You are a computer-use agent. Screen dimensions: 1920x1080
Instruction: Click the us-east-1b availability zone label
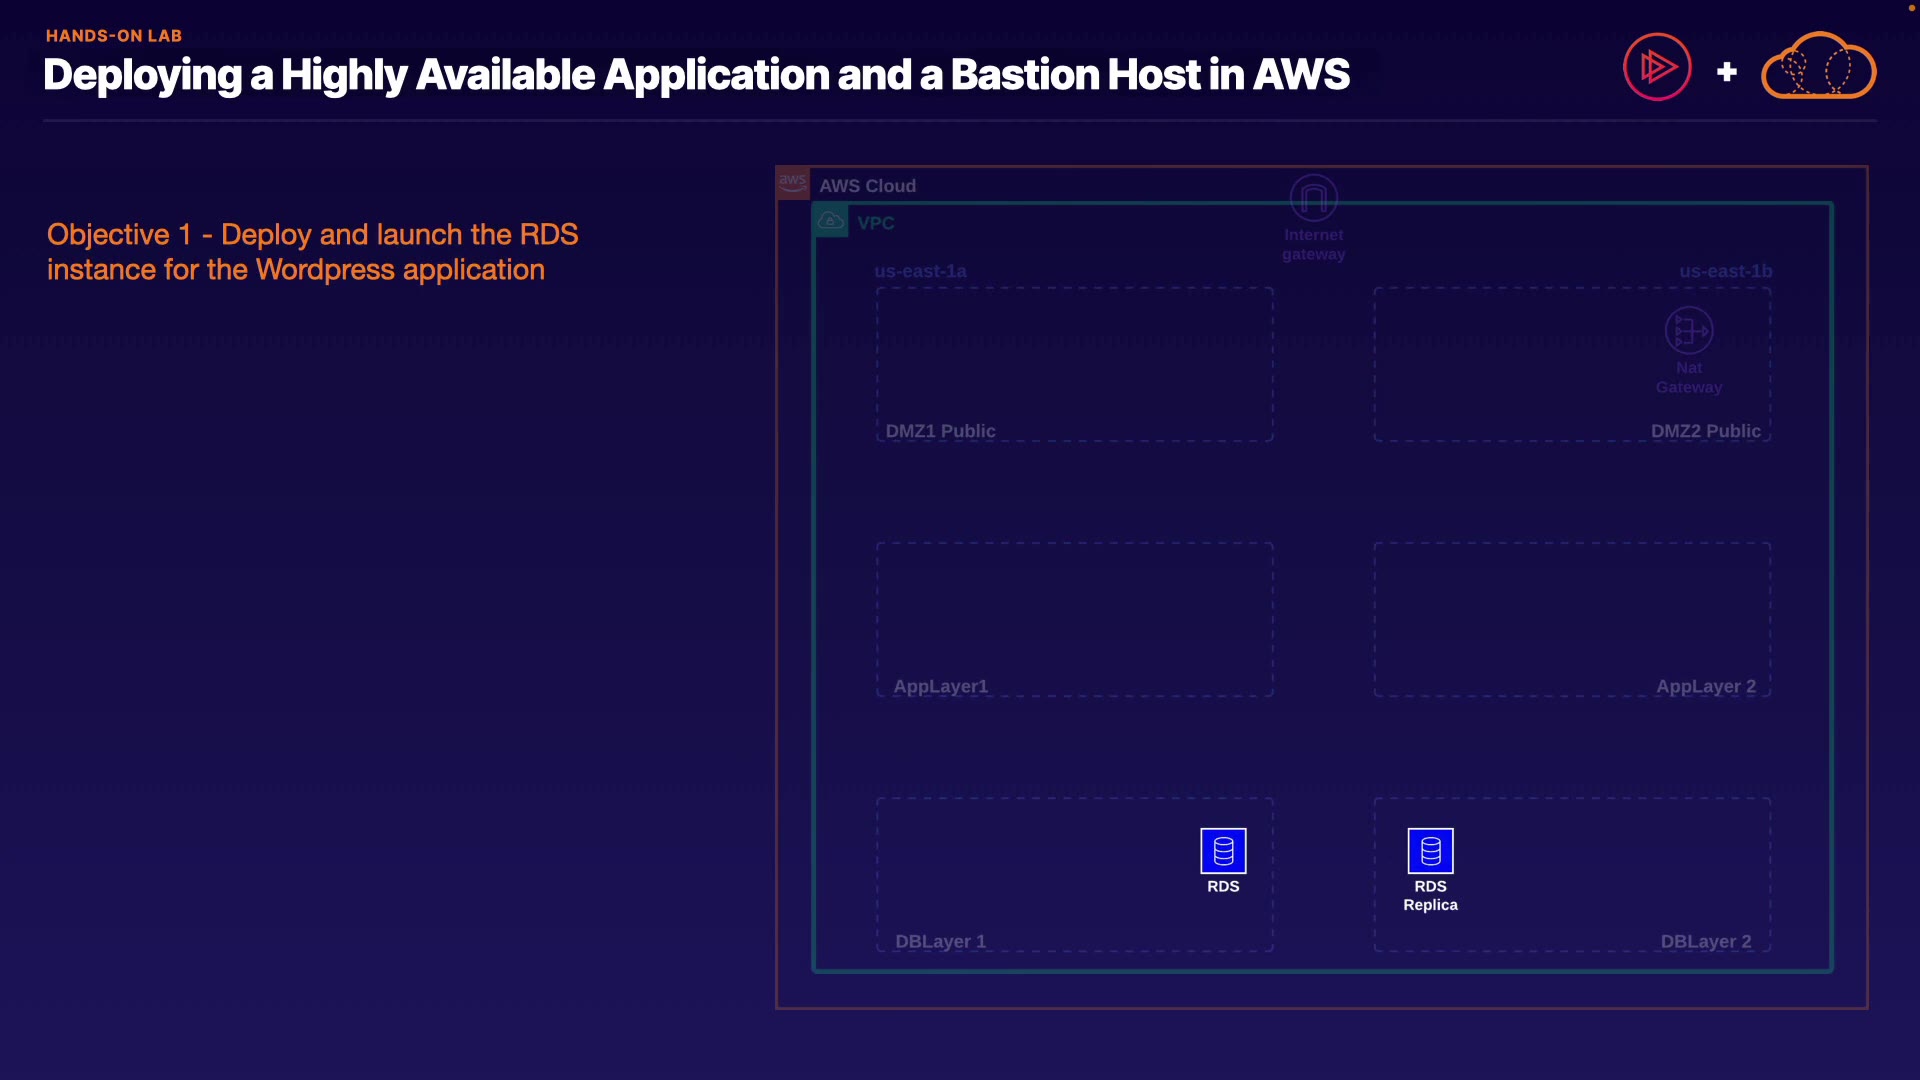1725,271
